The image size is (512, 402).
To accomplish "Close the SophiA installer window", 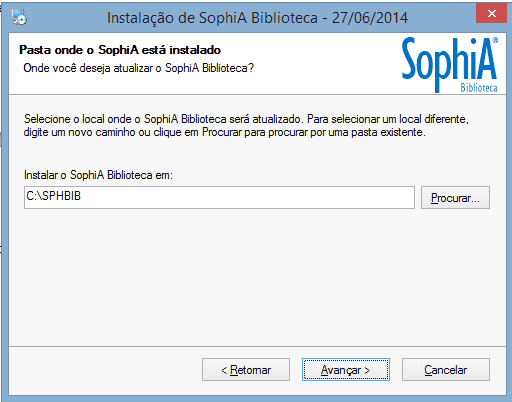I will coord(492,14).
